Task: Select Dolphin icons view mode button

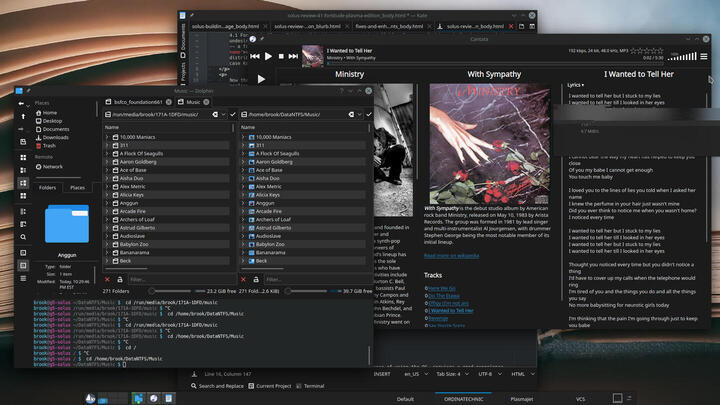Action: tap(23, 158)
